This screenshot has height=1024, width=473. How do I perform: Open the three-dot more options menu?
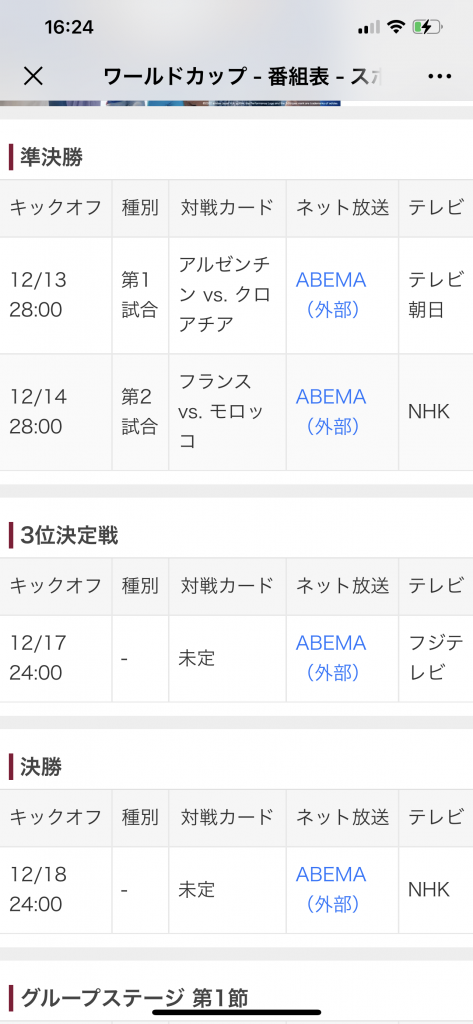click(x=440, y=76)
